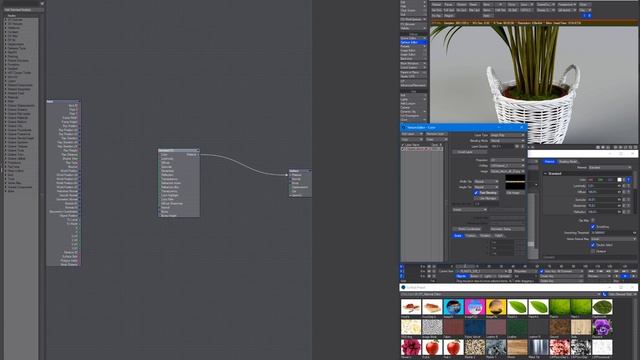Select the dark green leaf preset thumbnail
The height and width of the screenshot is (360, 640).
(602, 307)
